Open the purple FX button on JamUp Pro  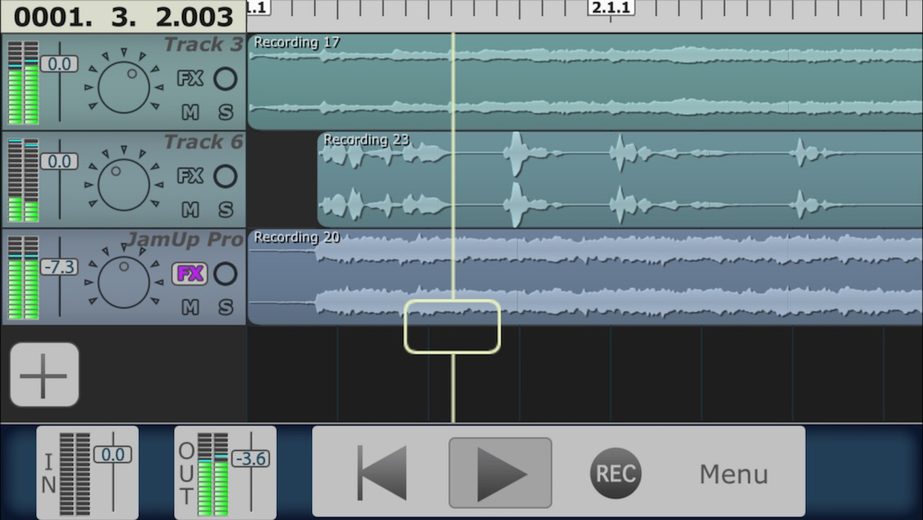coord(190,273)
